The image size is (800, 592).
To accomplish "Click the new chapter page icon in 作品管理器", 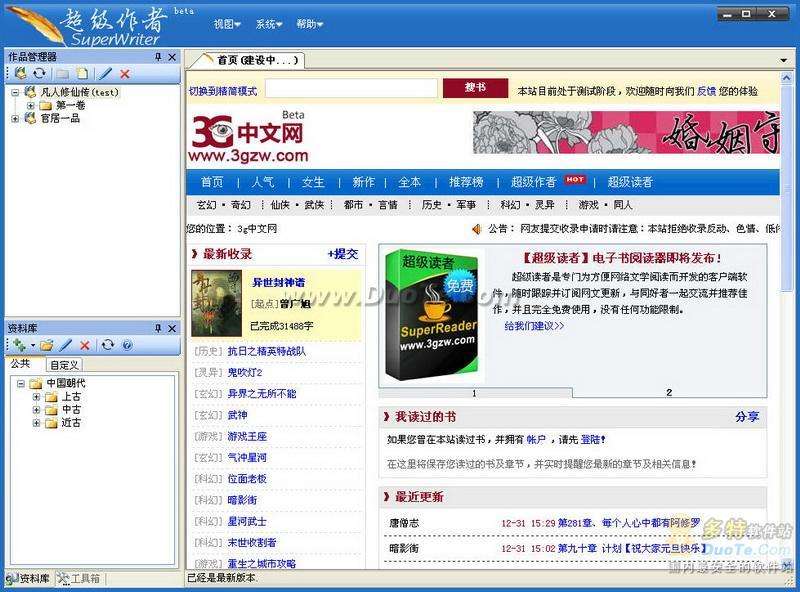I will (82, 73).
